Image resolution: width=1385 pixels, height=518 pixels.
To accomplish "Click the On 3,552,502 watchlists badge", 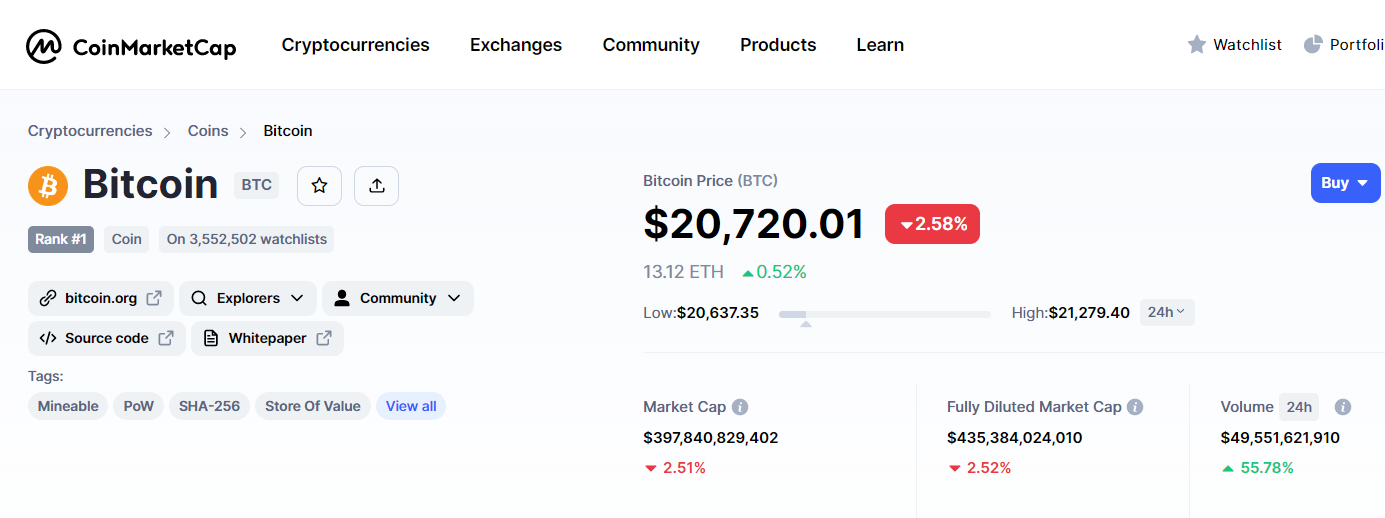I will click(247, 239).
